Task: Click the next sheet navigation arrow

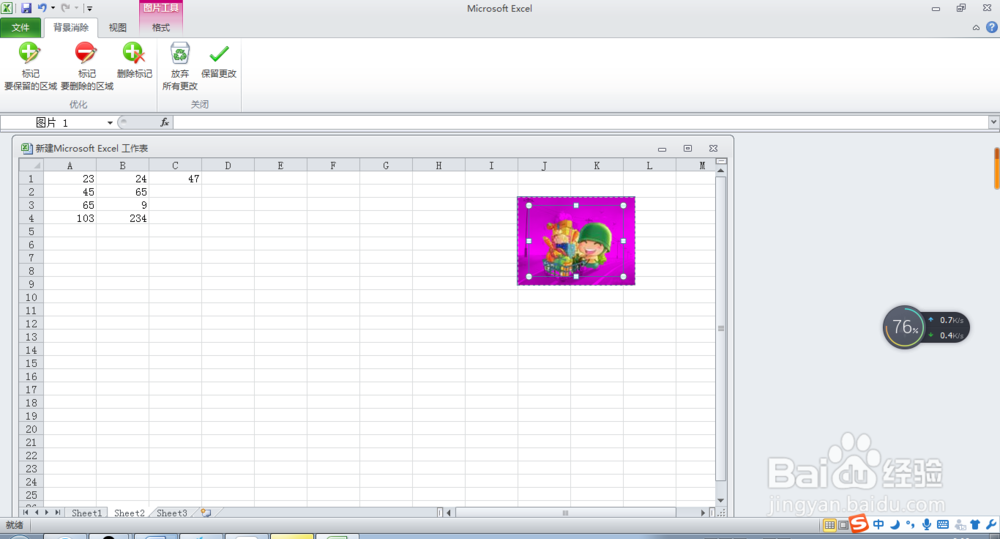Action: 47,512
